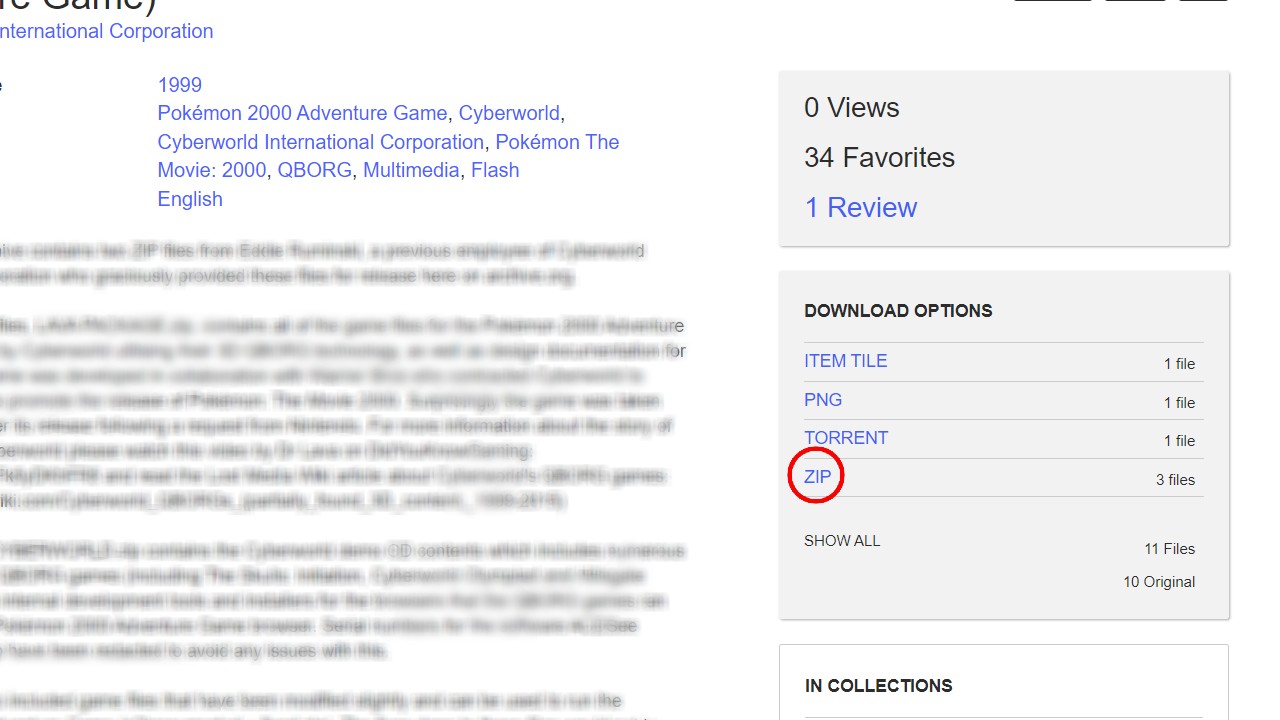Open the QBORG topic link
The image size is (1280, 720).
coord(314,170)
